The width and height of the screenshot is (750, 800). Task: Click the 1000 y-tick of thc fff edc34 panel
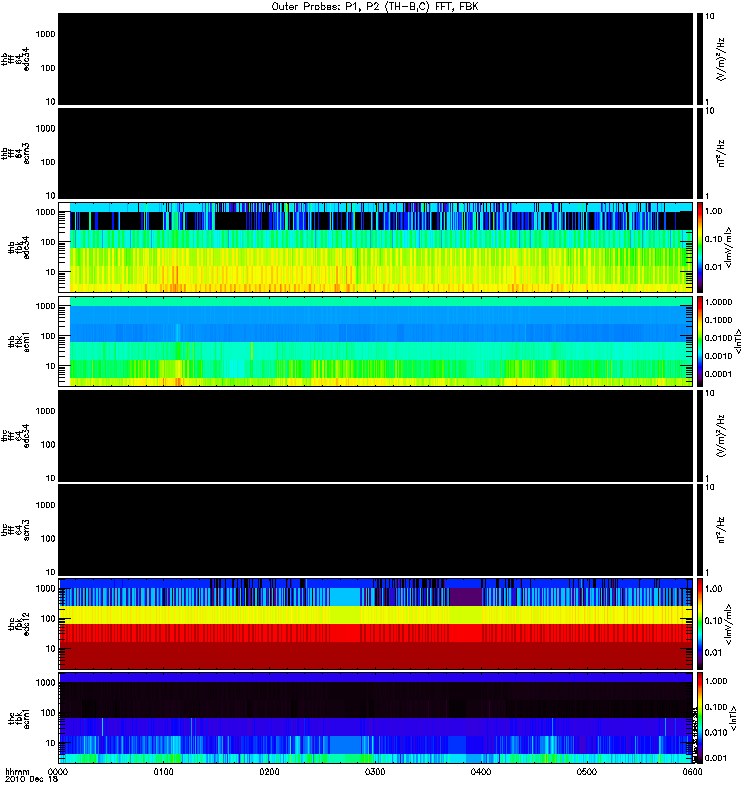(46, 411)
